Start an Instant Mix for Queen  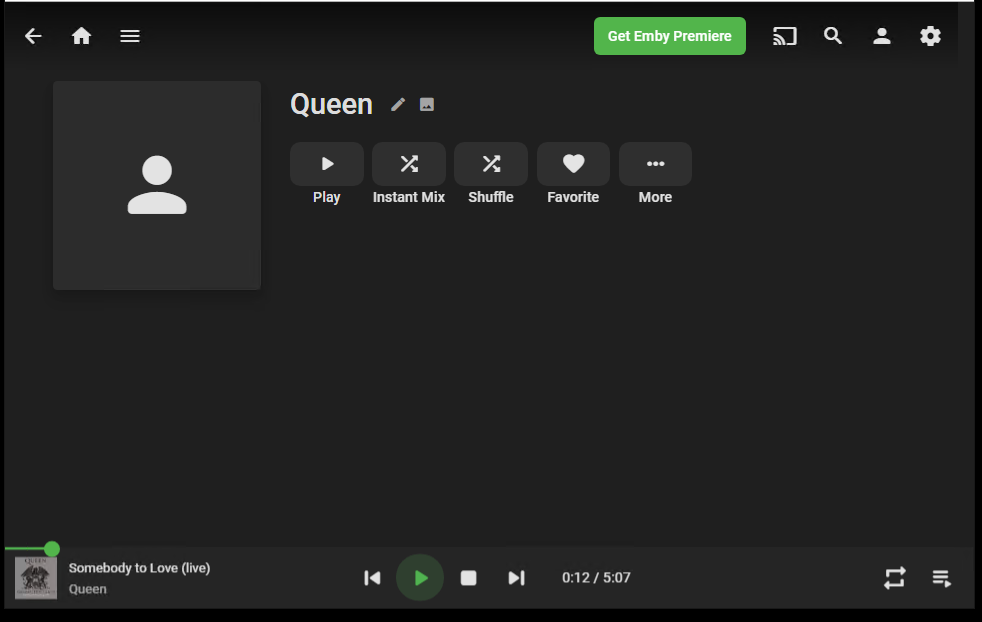click(409, 164)
